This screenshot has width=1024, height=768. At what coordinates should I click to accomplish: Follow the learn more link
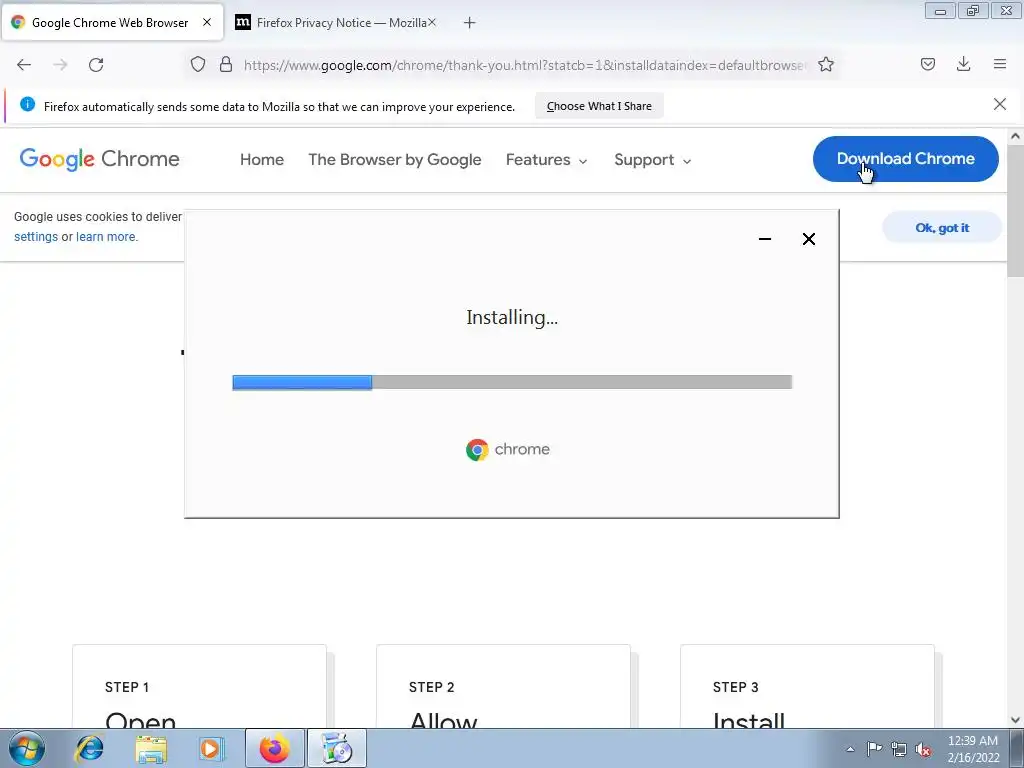[x=106, y=236]
